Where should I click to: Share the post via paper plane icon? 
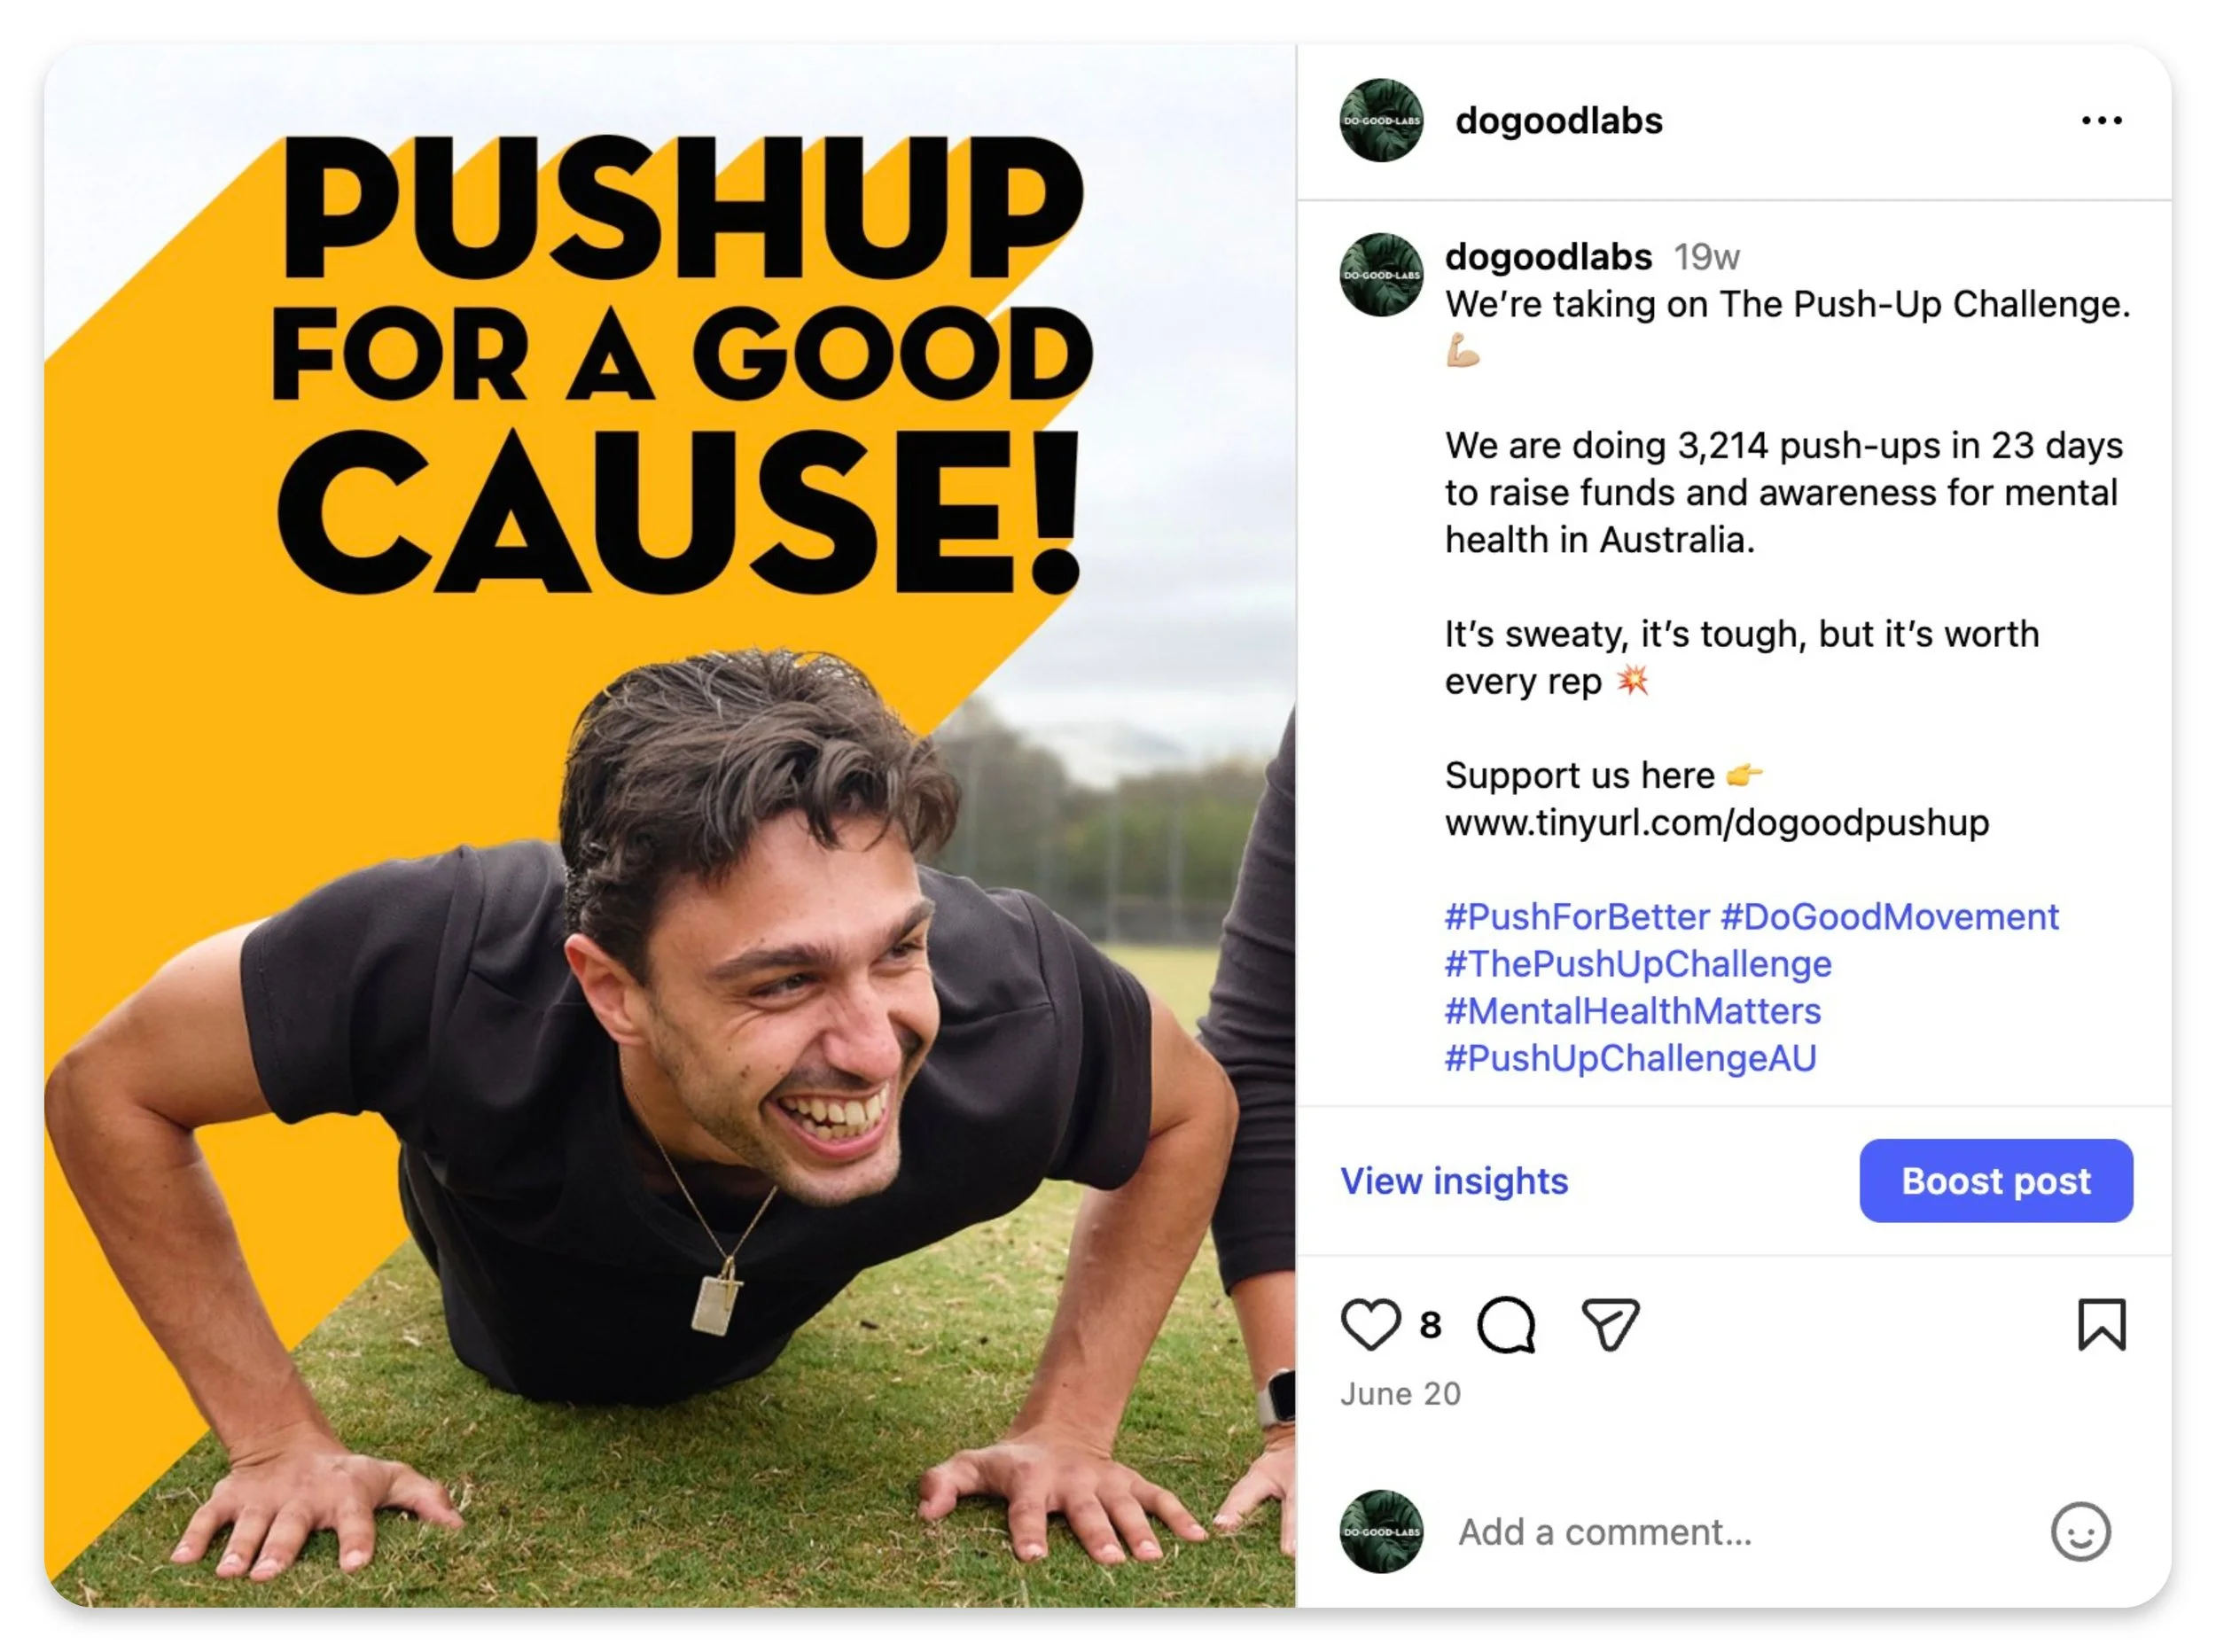1609,1324
